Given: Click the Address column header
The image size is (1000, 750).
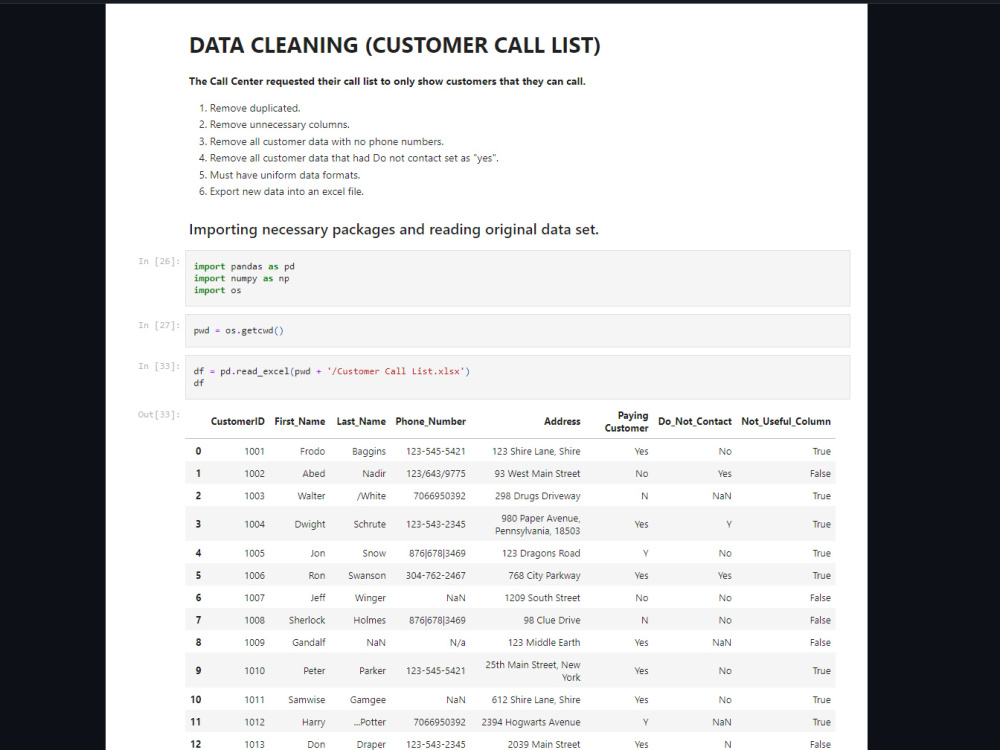Looking at the screenshot, I should coord(562,421).
